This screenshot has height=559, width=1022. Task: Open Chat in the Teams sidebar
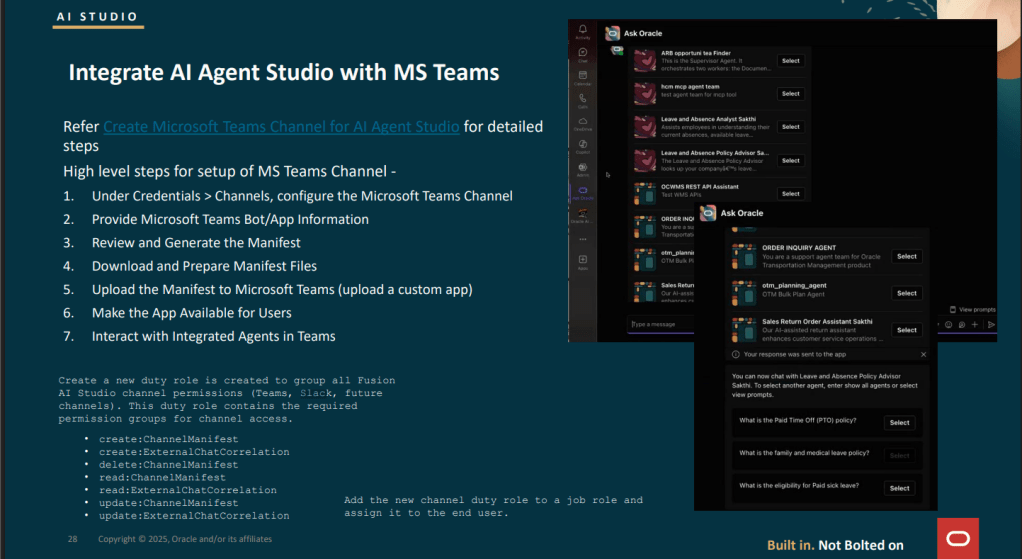click(x=582, y=54)
